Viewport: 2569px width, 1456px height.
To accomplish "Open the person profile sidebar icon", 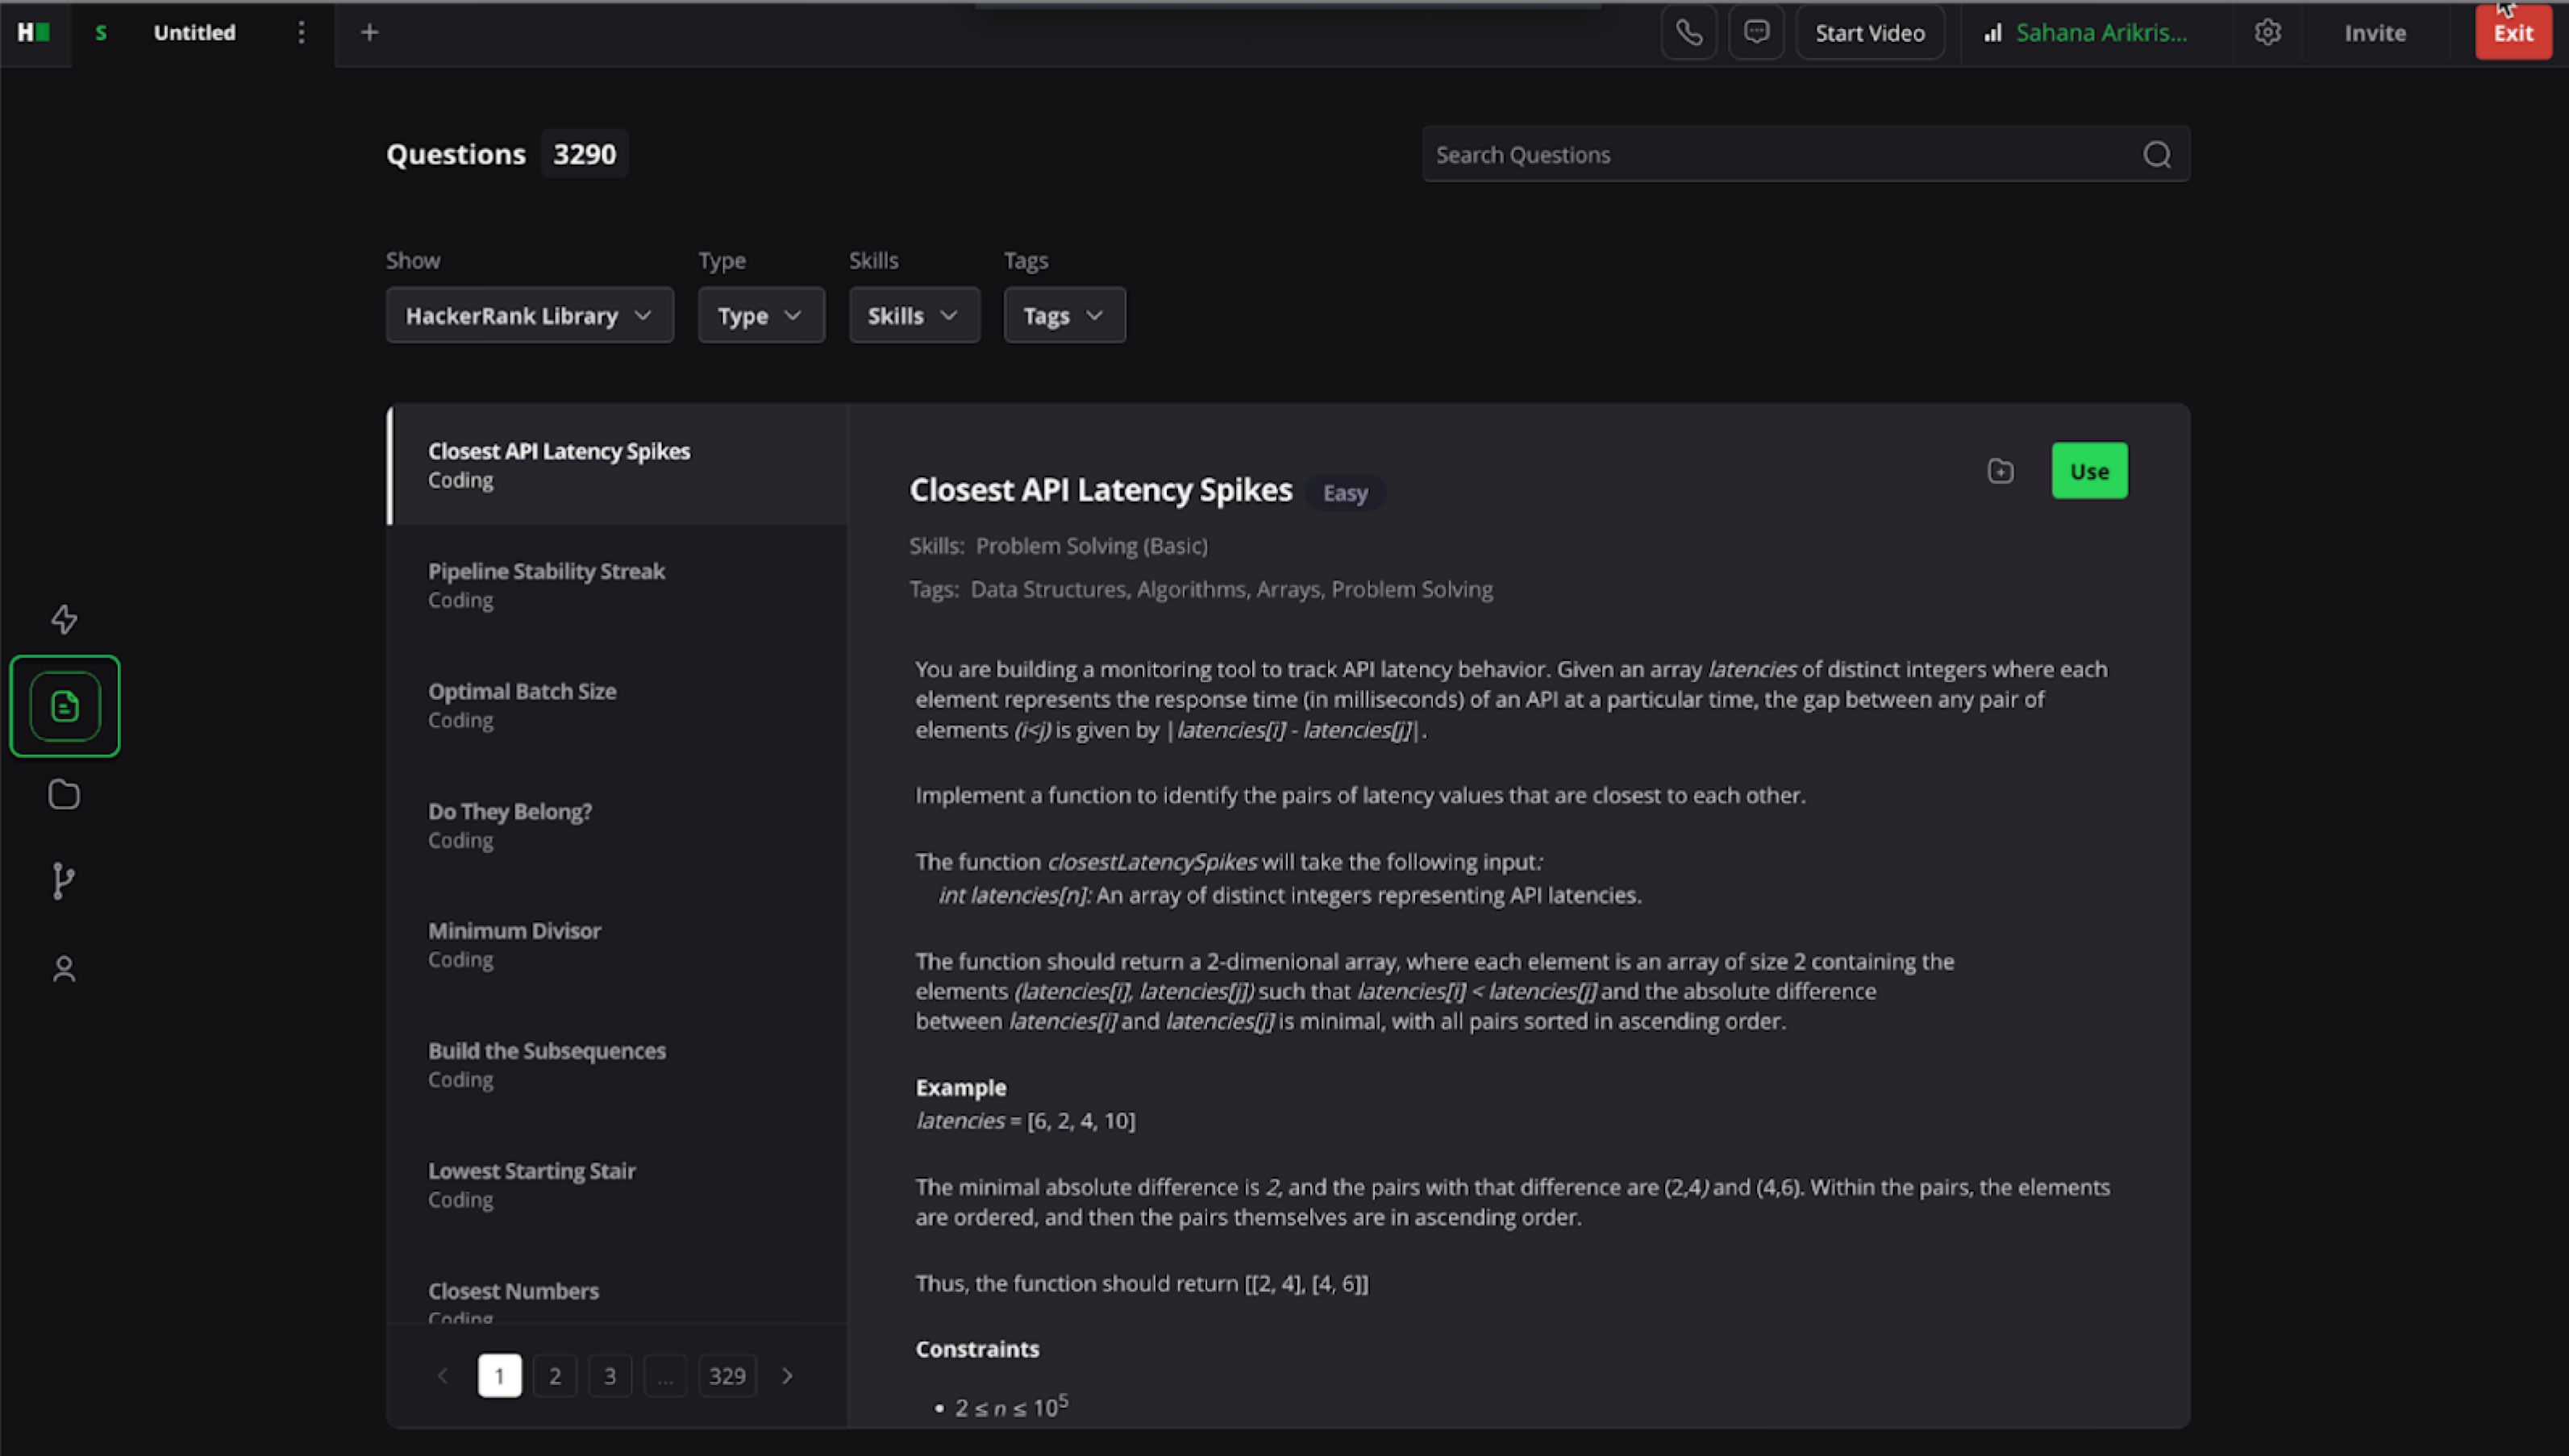I will [64, 968].
